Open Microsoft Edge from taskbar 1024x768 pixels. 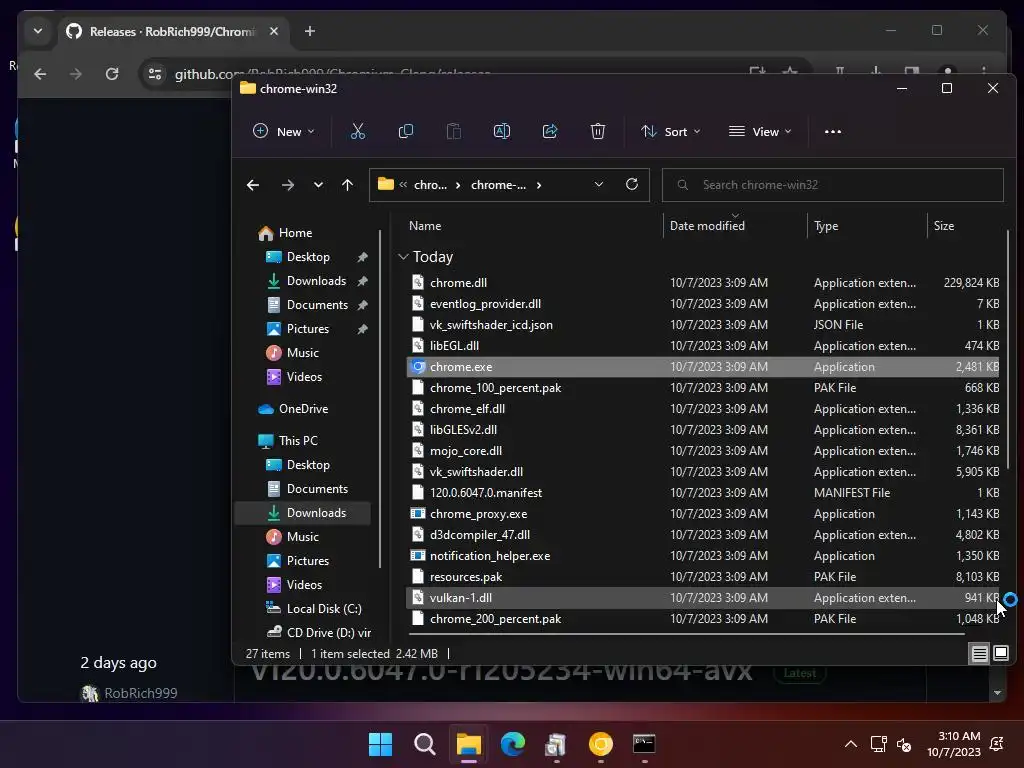click(513, 744)
